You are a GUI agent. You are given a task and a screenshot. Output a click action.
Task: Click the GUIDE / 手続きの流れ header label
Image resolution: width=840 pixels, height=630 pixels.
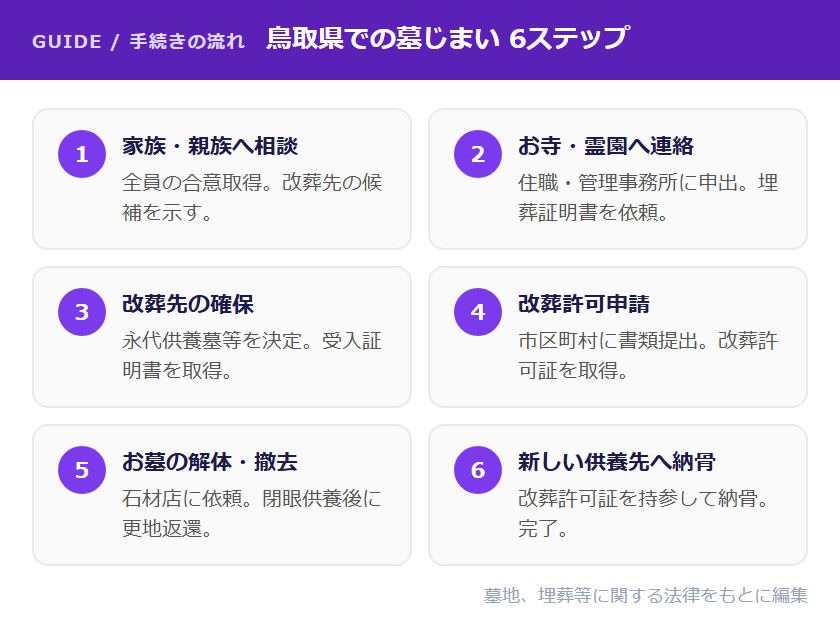pos(138,42)
